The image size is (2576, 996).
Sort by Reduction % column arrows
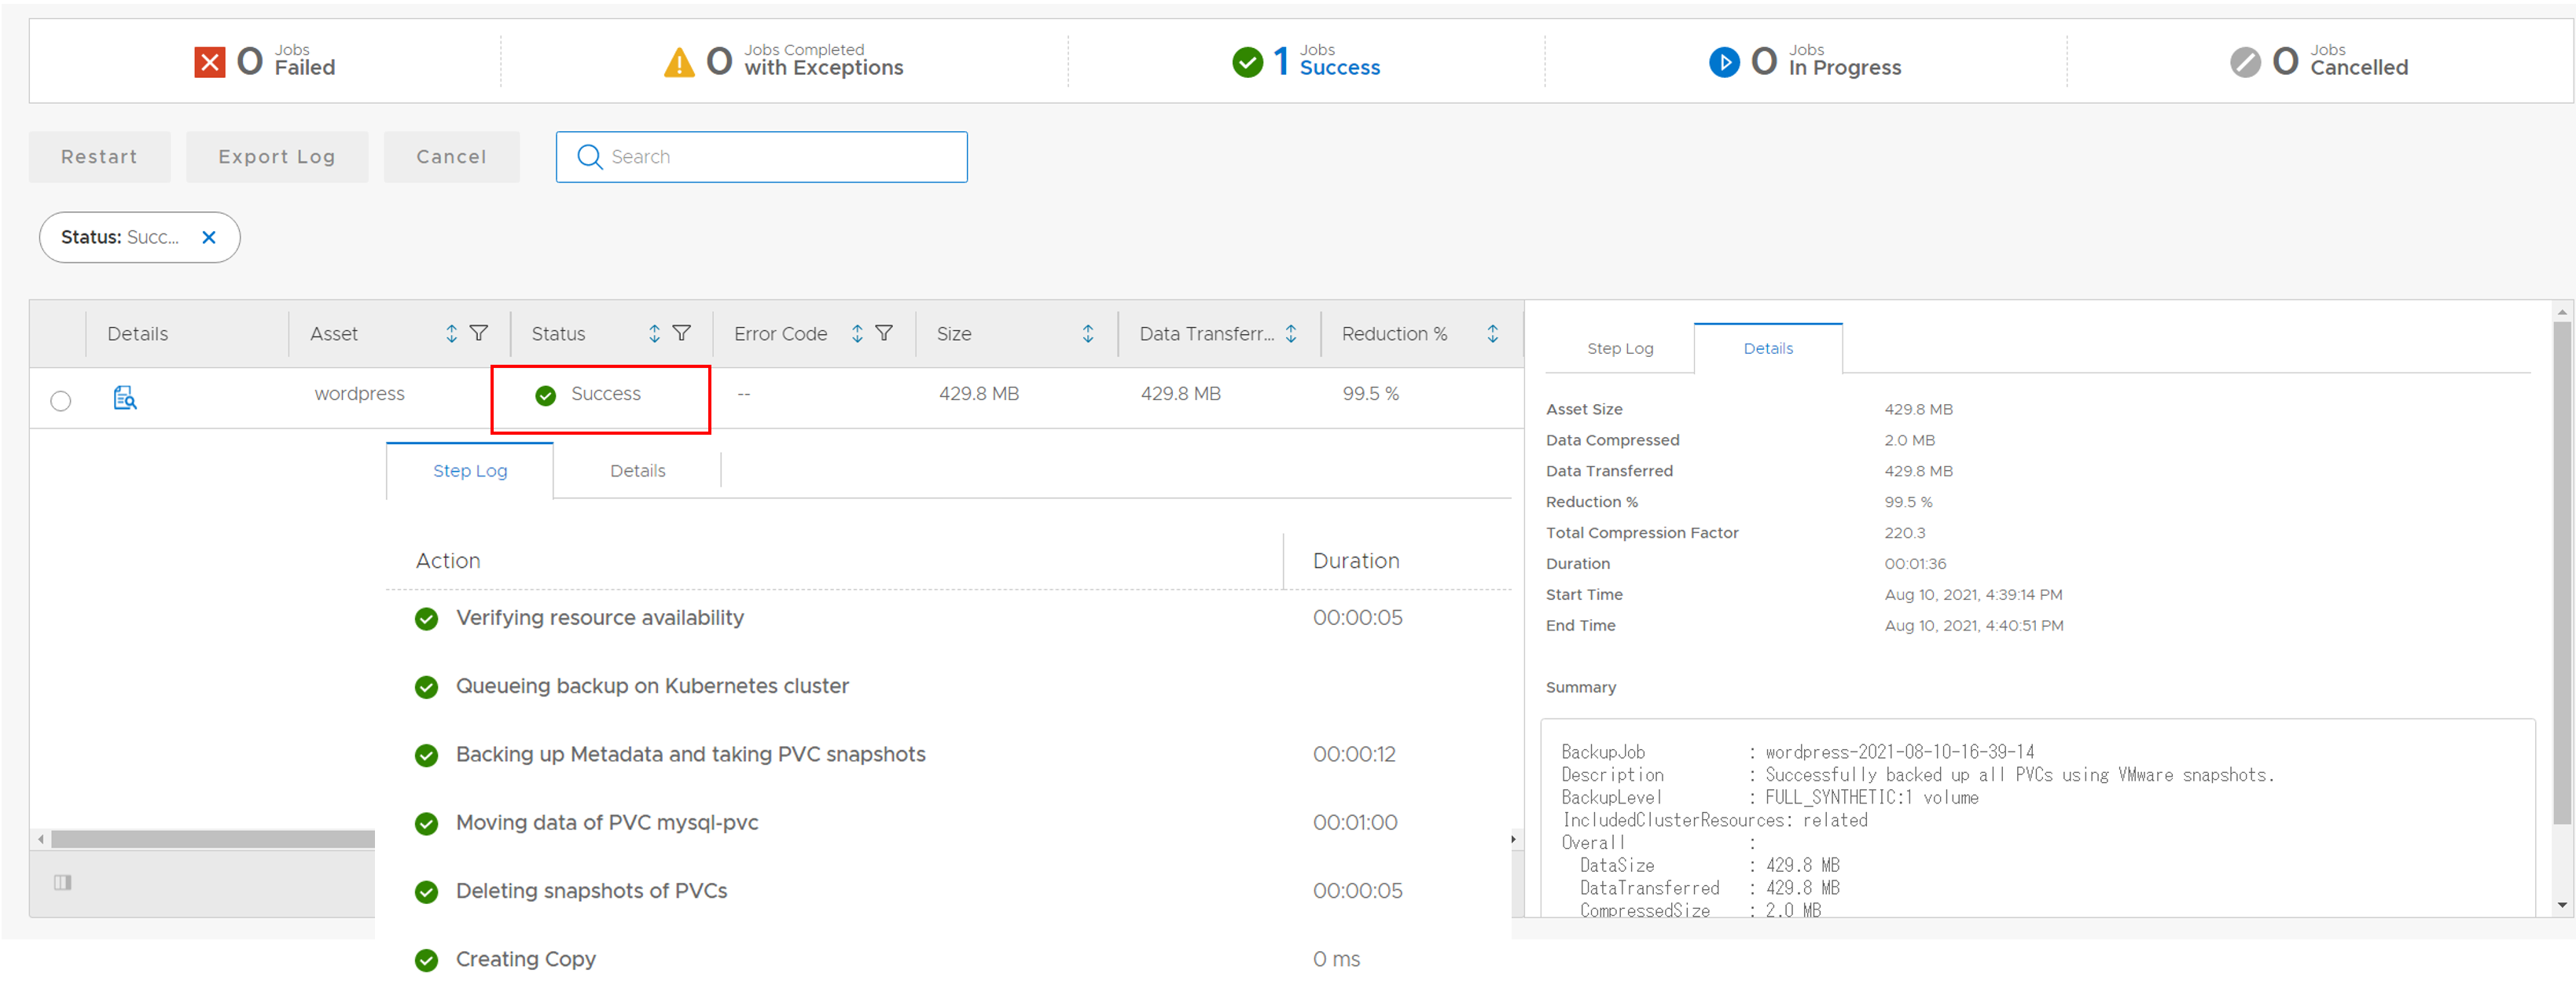coord(1493,333)
